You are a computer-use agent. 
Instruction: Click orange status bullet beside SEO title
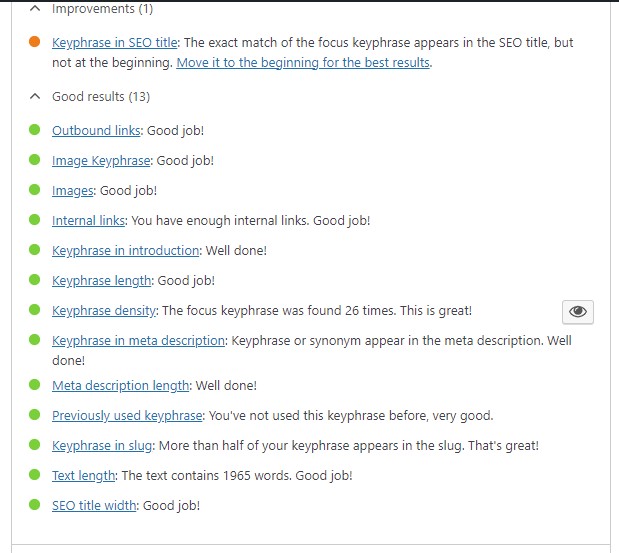click(35, 41)
